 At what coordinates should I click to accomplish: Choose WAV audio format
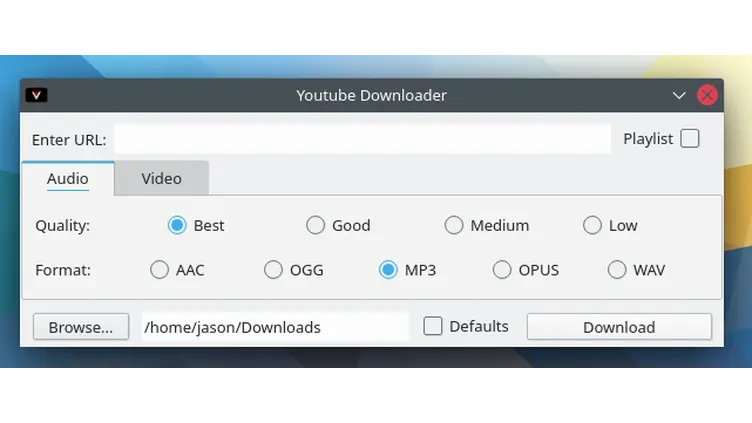point(617,270)
